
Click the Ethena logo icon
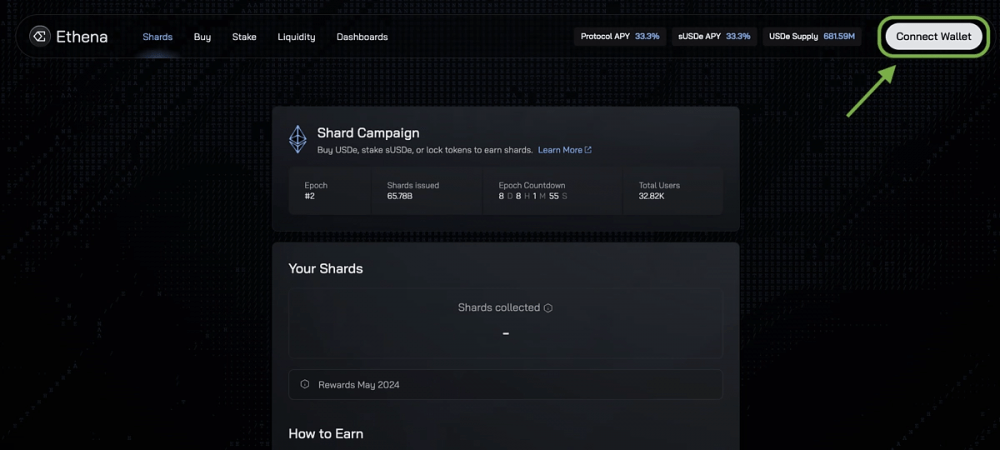(40, 36)
